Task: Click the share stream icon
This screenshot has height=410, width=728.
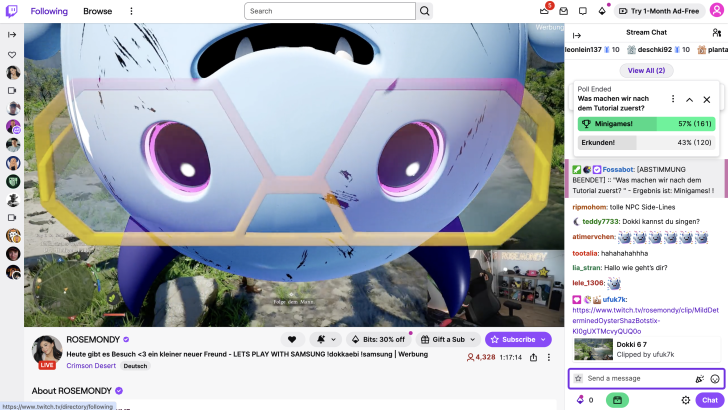Action: 533,357
